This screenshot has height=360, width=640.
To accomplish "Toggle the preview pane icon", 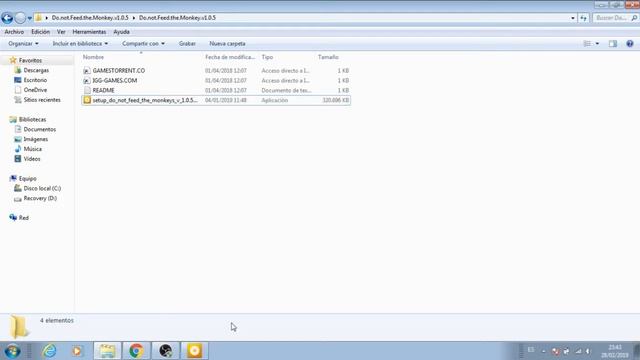I will (x=613, y=44).
